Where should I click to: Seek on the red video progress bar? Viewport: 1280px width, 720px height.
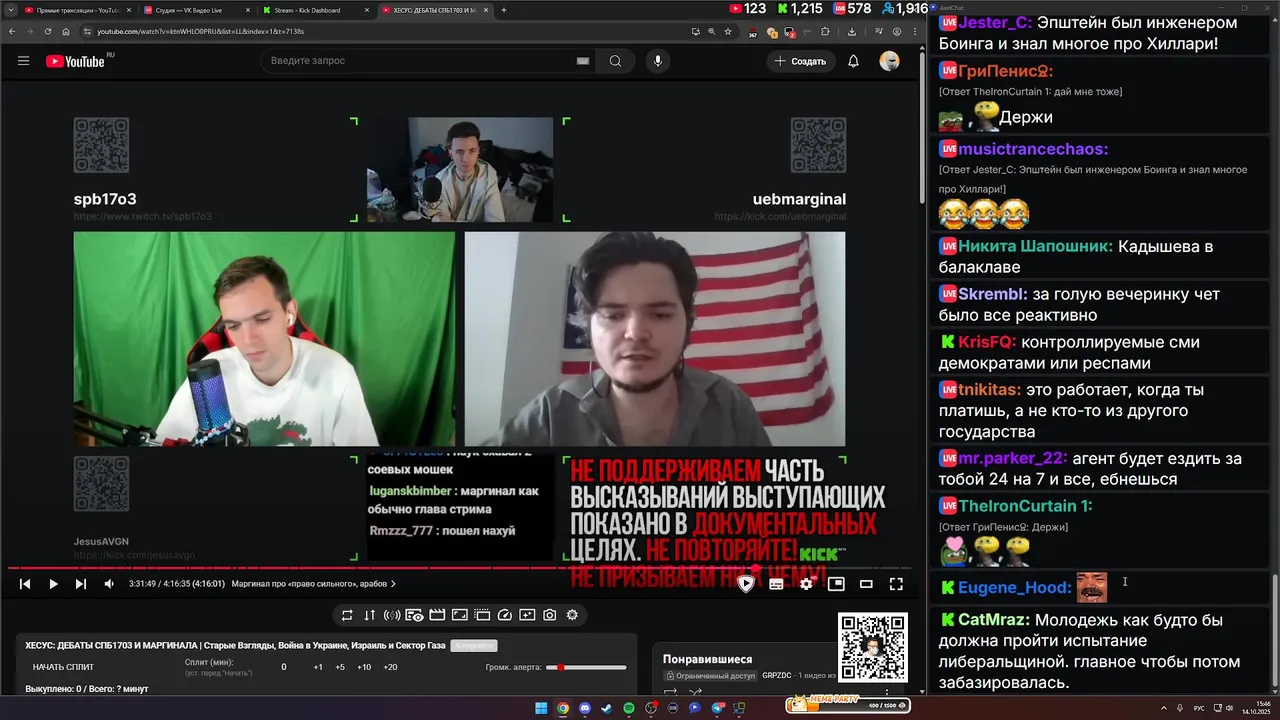(x=460, y=569)
